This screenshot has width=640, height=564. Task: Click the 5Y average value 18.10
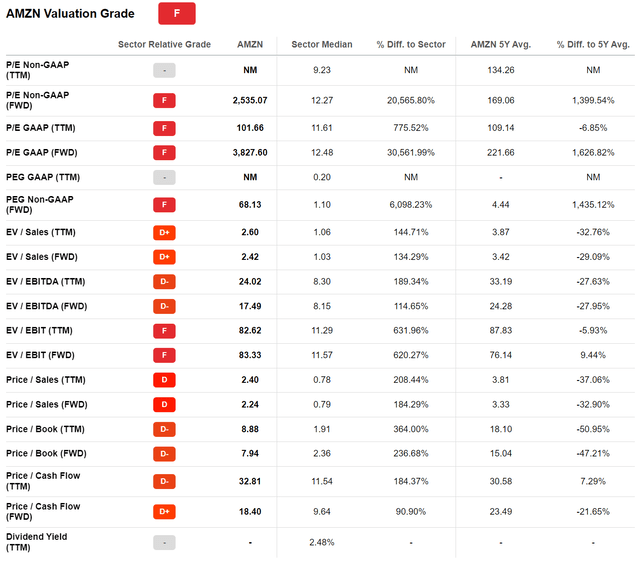(501, 429)
